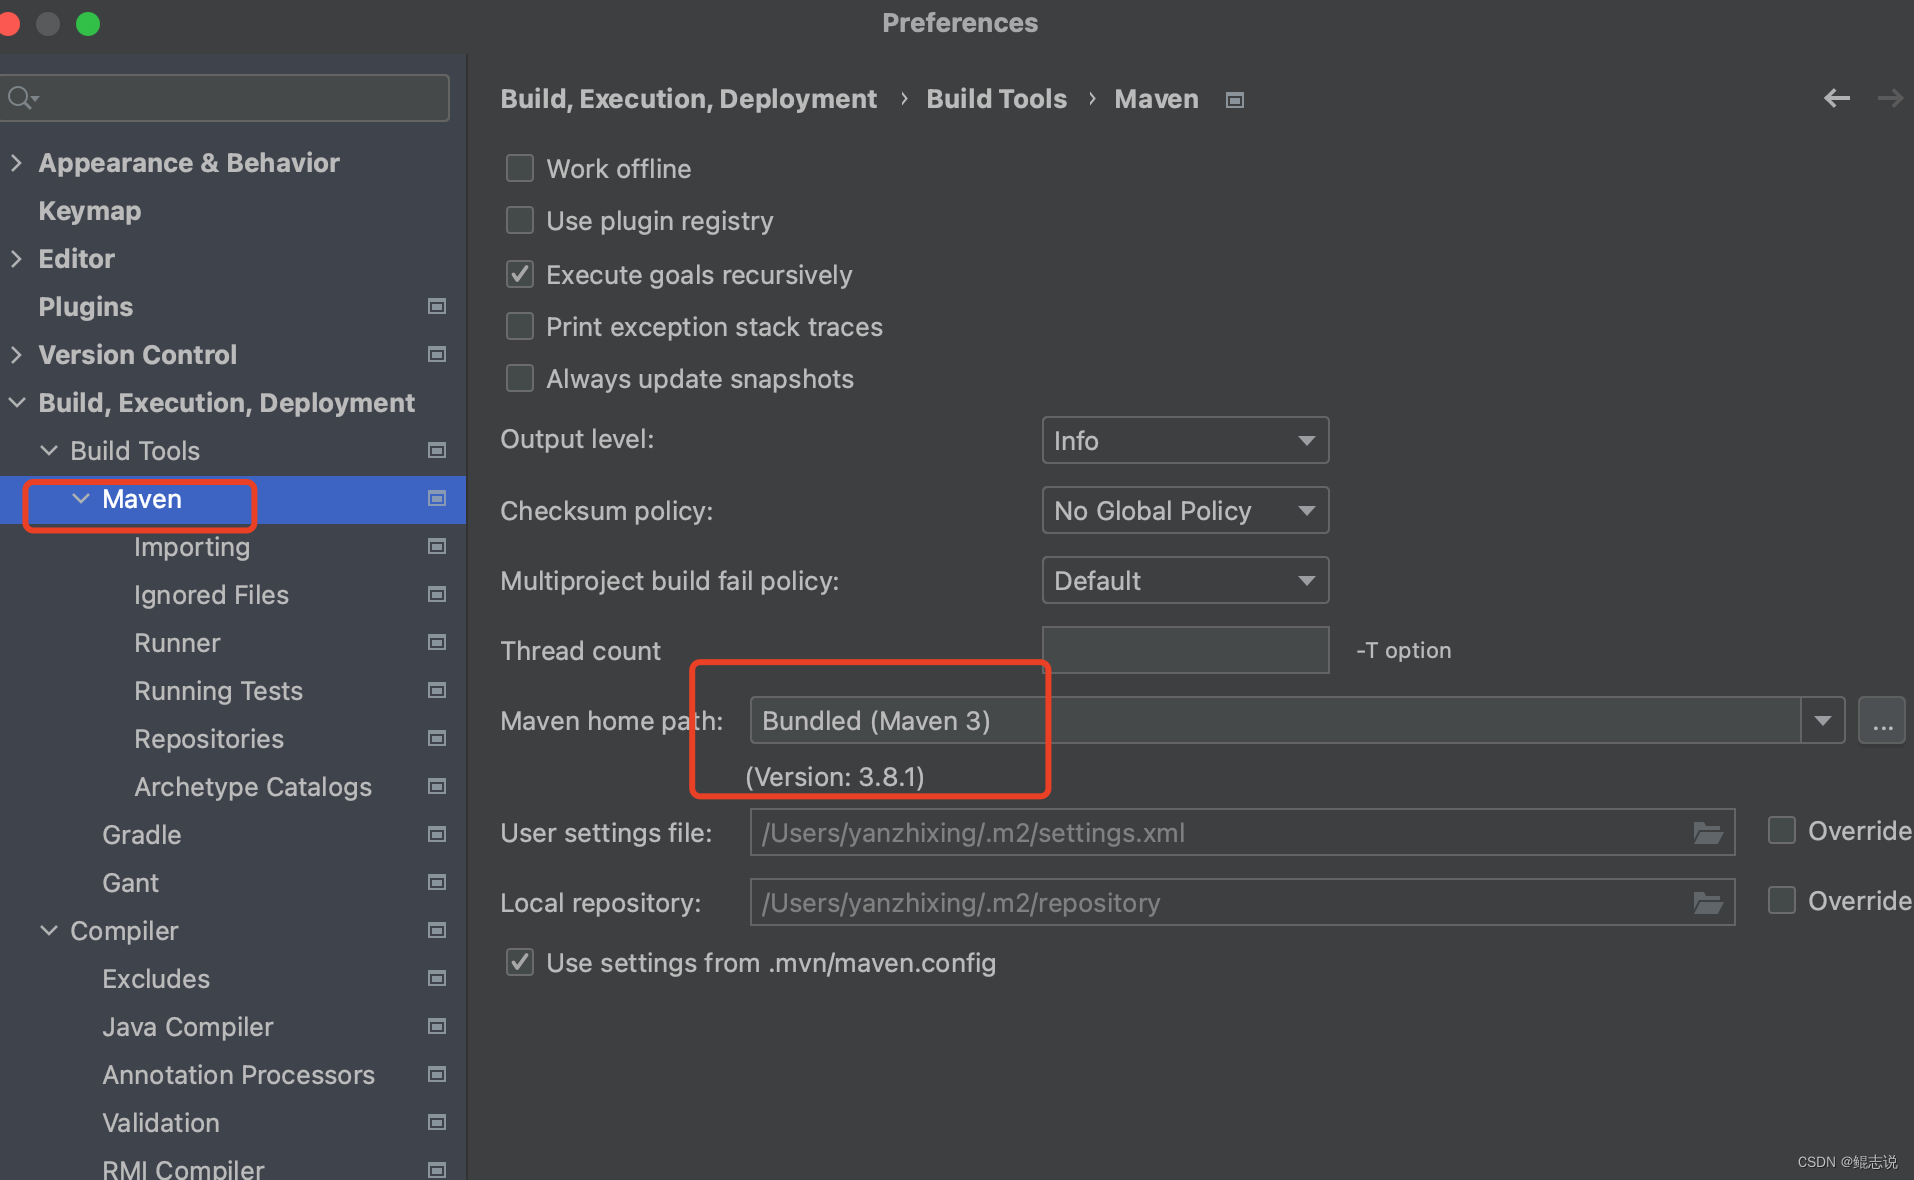Click project-level icon beside RMI Compiler
Image resolution: width=1914 pixels, height=1180 pixels.
pyautogui.click(x=437, y=1169)
